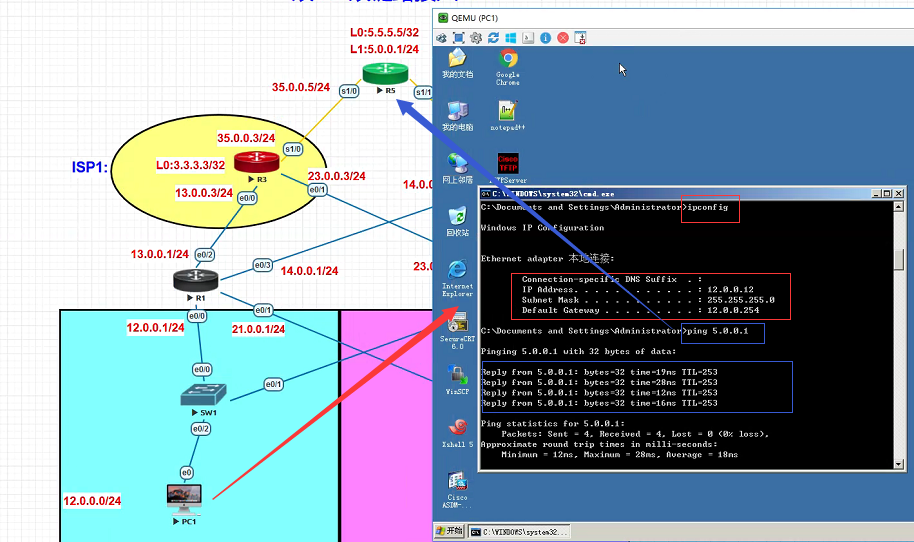Click the ISP1: label text
914x542 pixels.
(90, 167)
